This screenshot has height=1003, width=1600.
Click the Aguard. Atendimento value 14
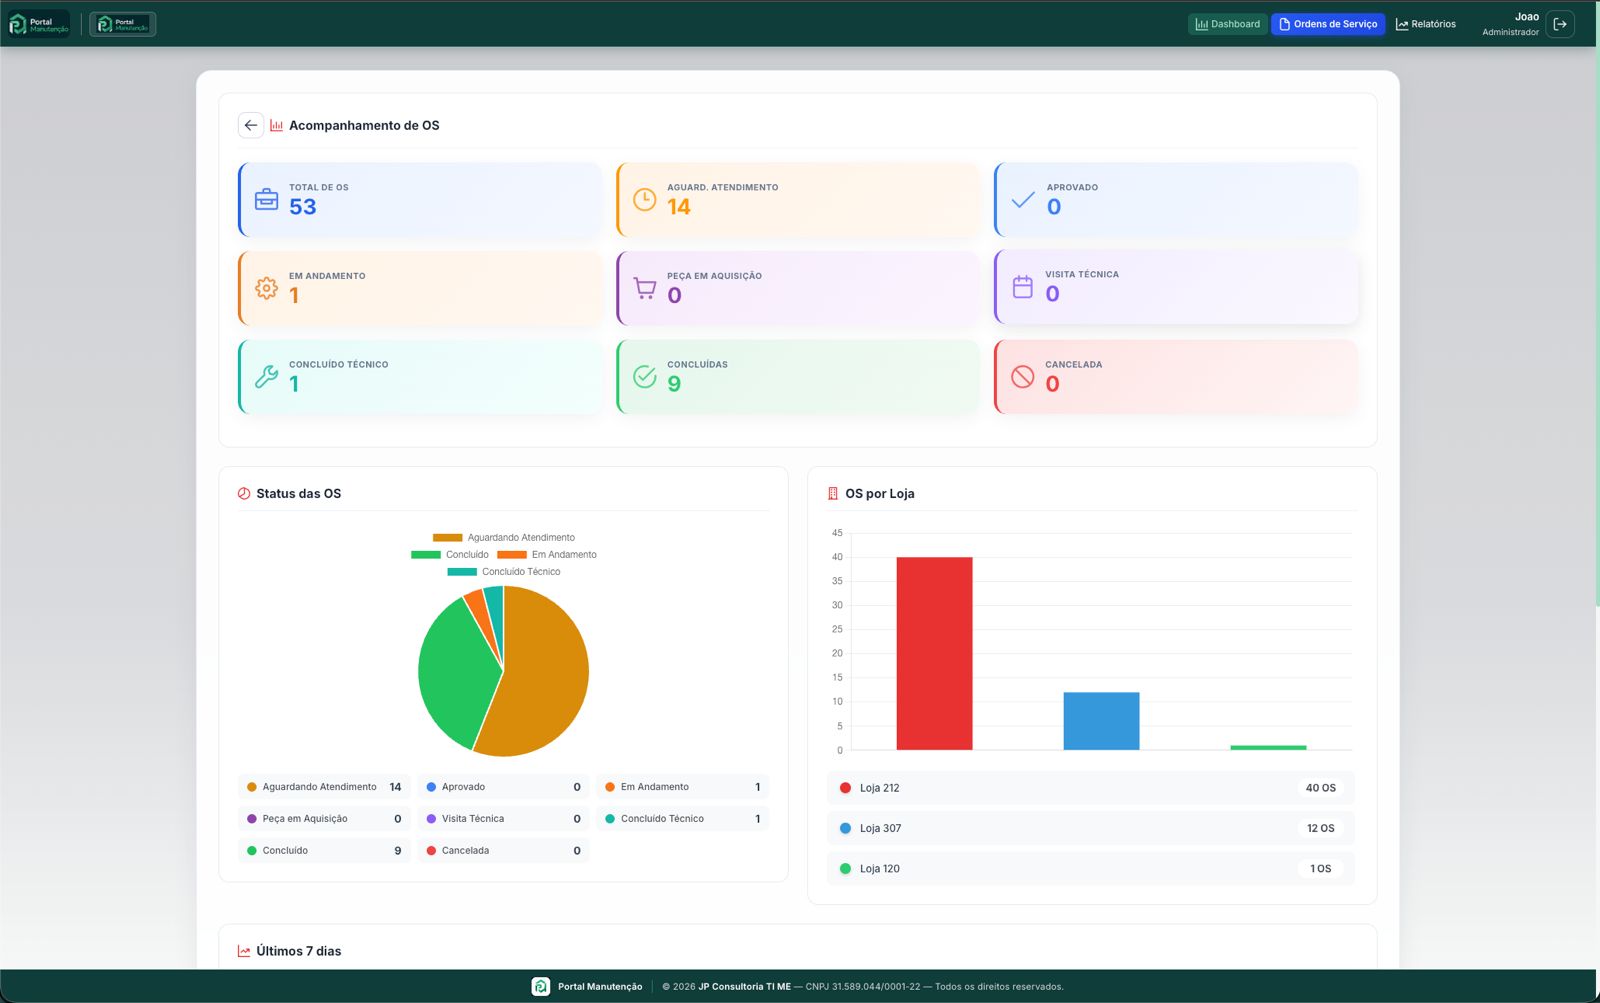679,207
